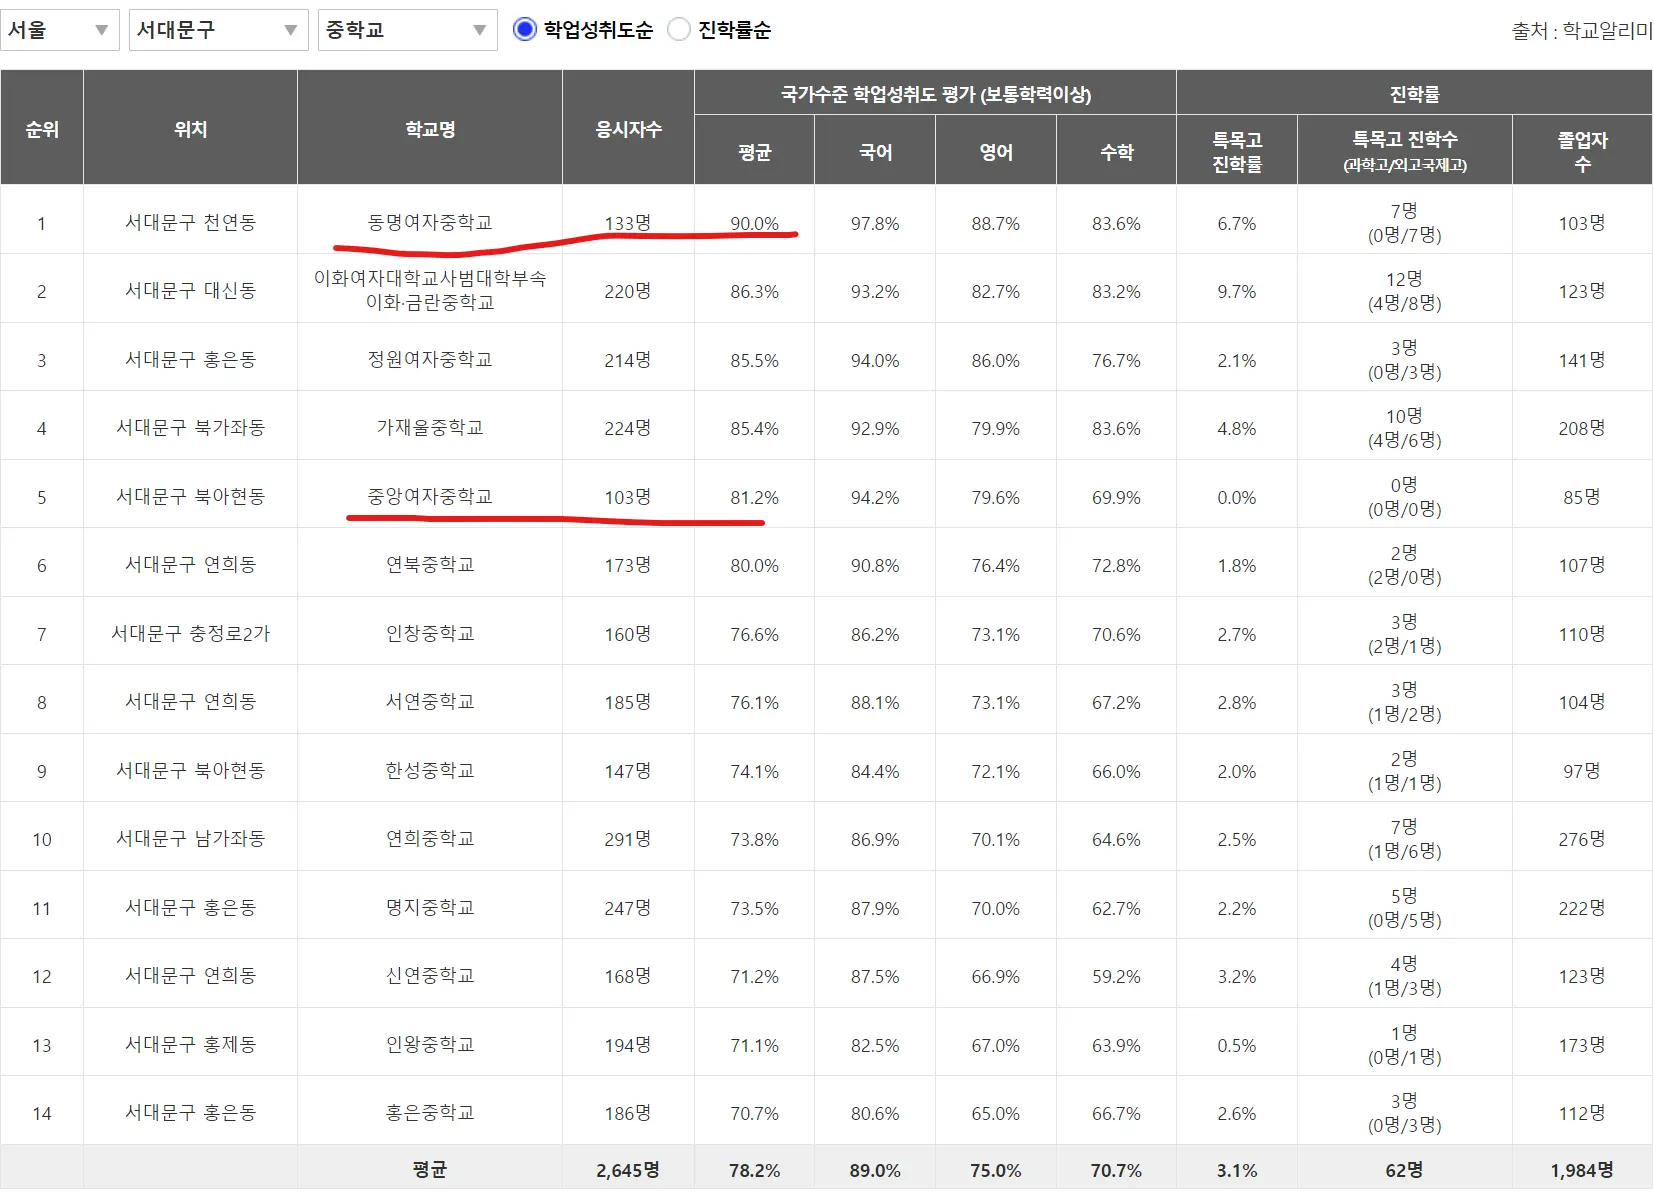Click school name 신연중학교
Screen dimensions: 1654x1195
point(430,975)
